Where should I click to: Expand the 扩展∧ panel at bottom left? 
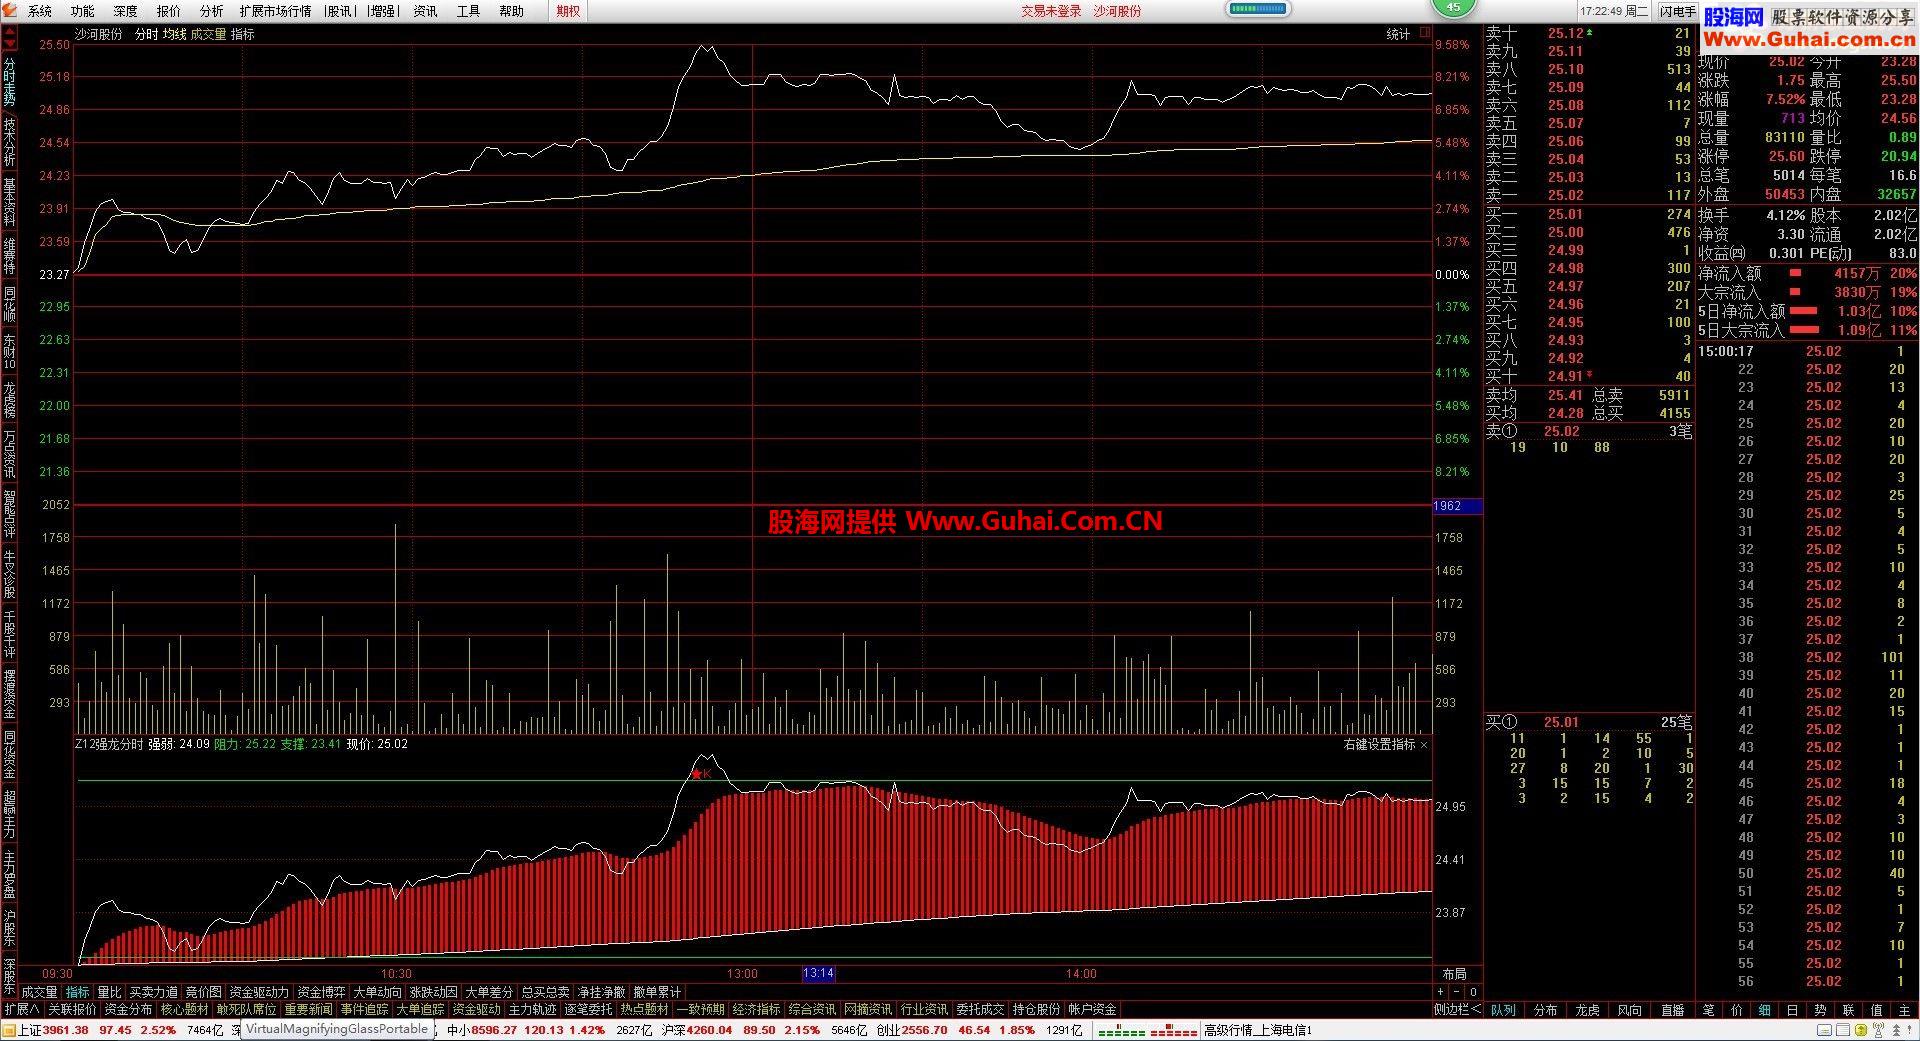click(x=22, y=1010)
